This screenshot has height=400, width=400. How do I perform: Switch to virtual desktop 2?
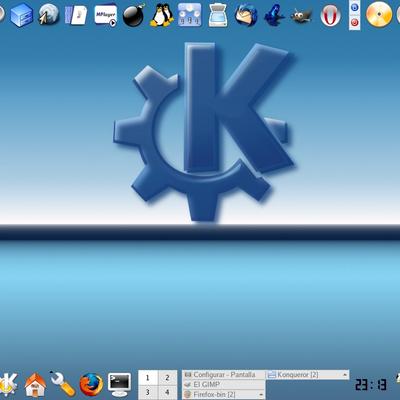[x=167, y=378]
